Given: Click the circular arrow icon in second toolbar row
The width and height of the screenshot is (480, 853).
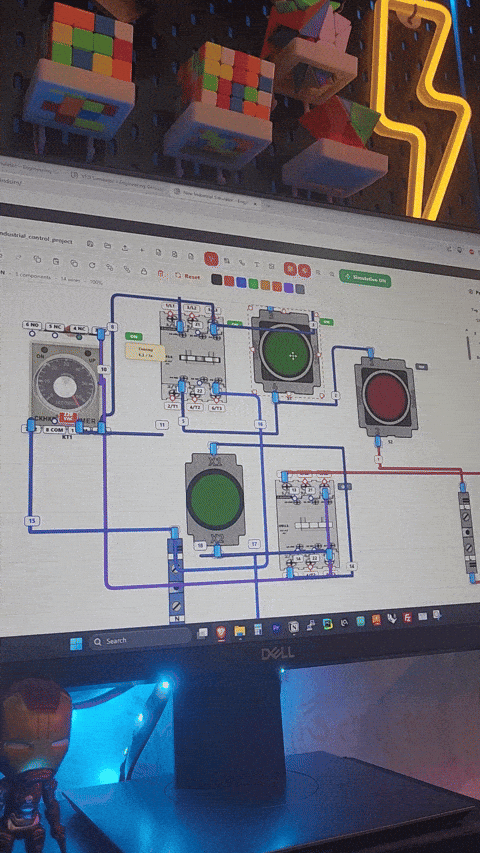Looking at the screenshot, I should 92,265.
